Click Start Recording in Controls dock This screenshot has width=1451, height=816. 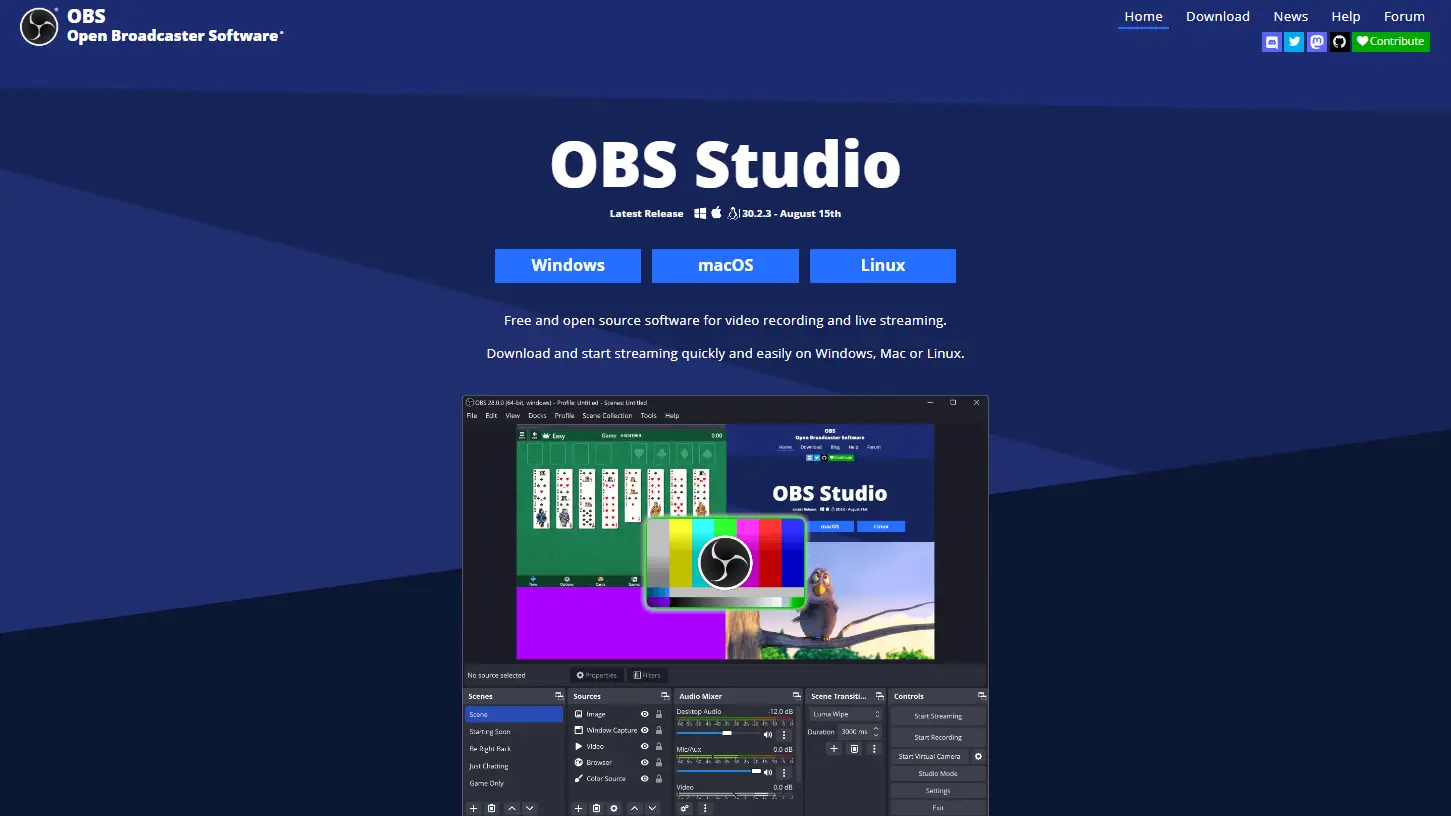coord(938,737)
